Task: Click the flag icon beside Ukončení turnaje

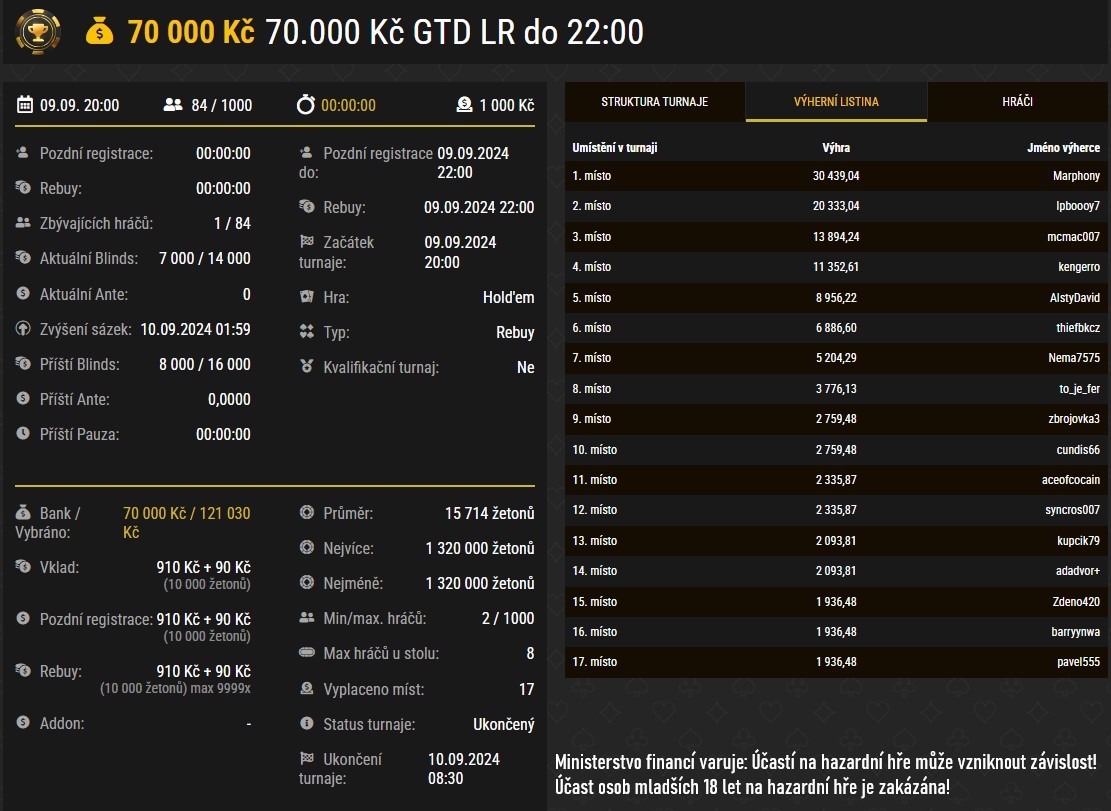Action: pyautogui.click(x=307, y=759)
